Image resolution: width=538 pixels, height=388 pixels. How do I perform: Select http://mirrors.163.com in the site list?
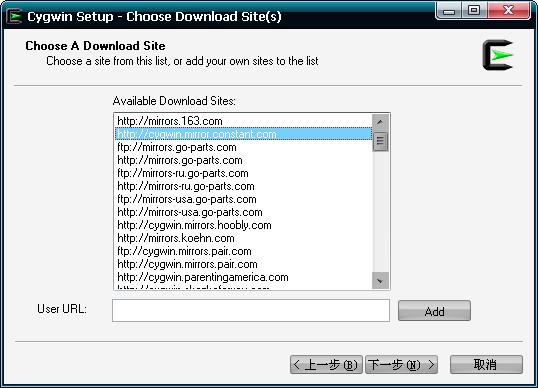(243, 121)
